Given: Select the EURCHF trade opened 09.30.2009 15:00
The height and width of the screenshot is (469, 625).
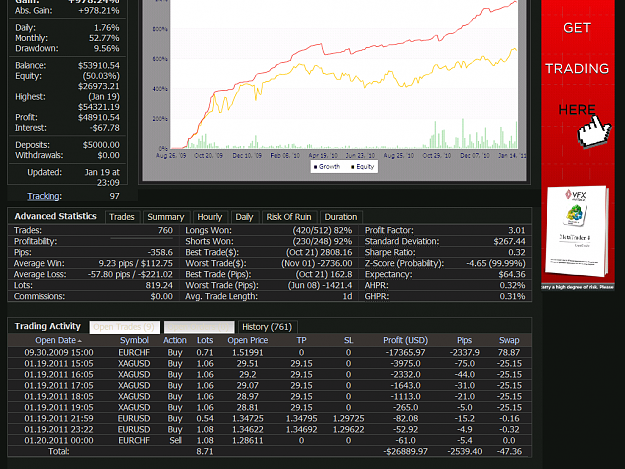Looking at the screenshot, I should coord(269,353).
